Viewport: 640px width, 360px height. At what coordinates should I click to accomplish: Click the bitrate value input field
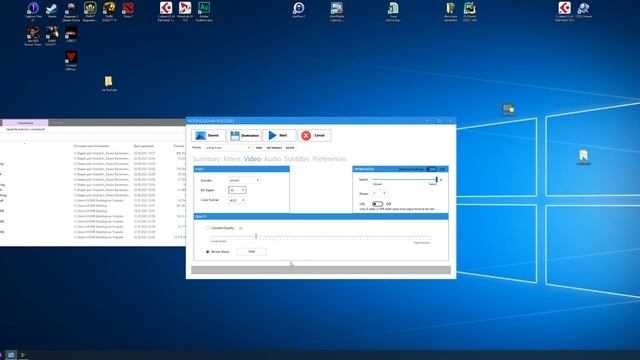pos(251,252)
